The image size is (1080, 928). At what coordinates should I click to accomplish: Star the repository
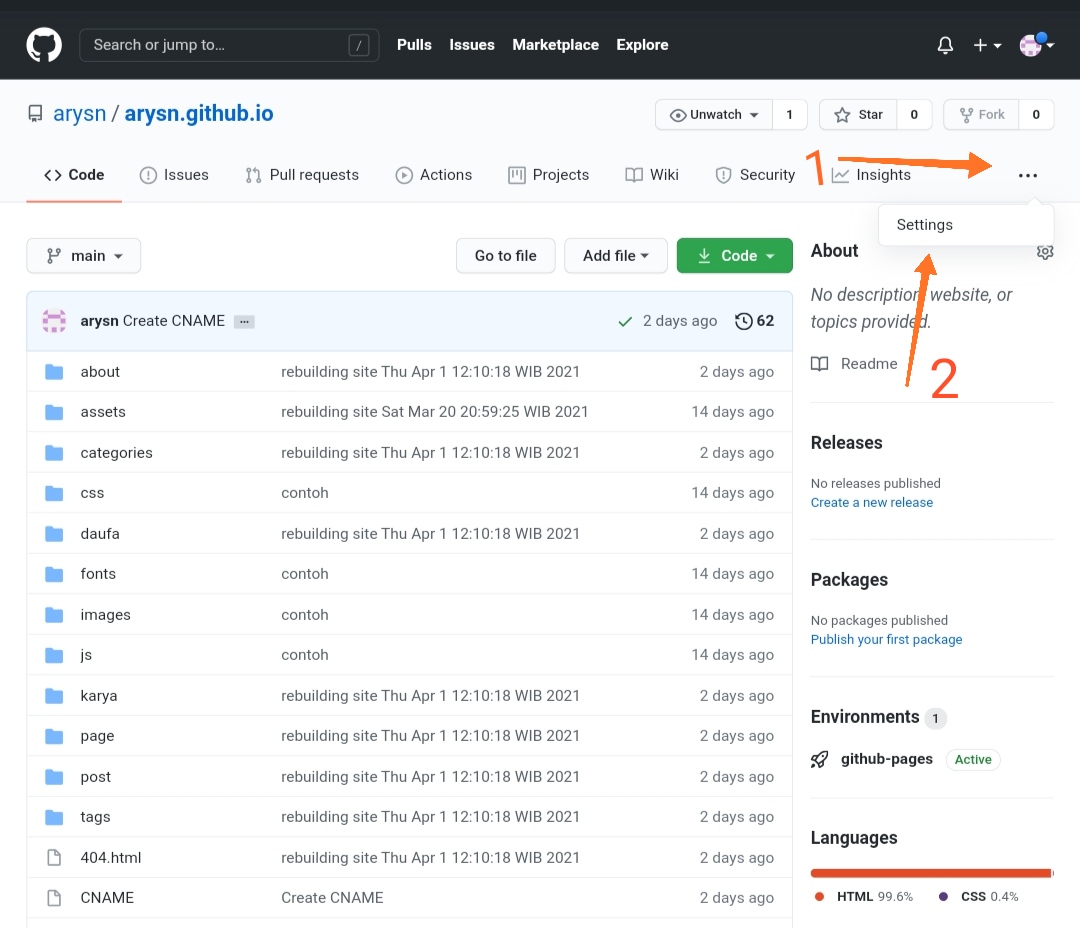[x=858, y=115]
